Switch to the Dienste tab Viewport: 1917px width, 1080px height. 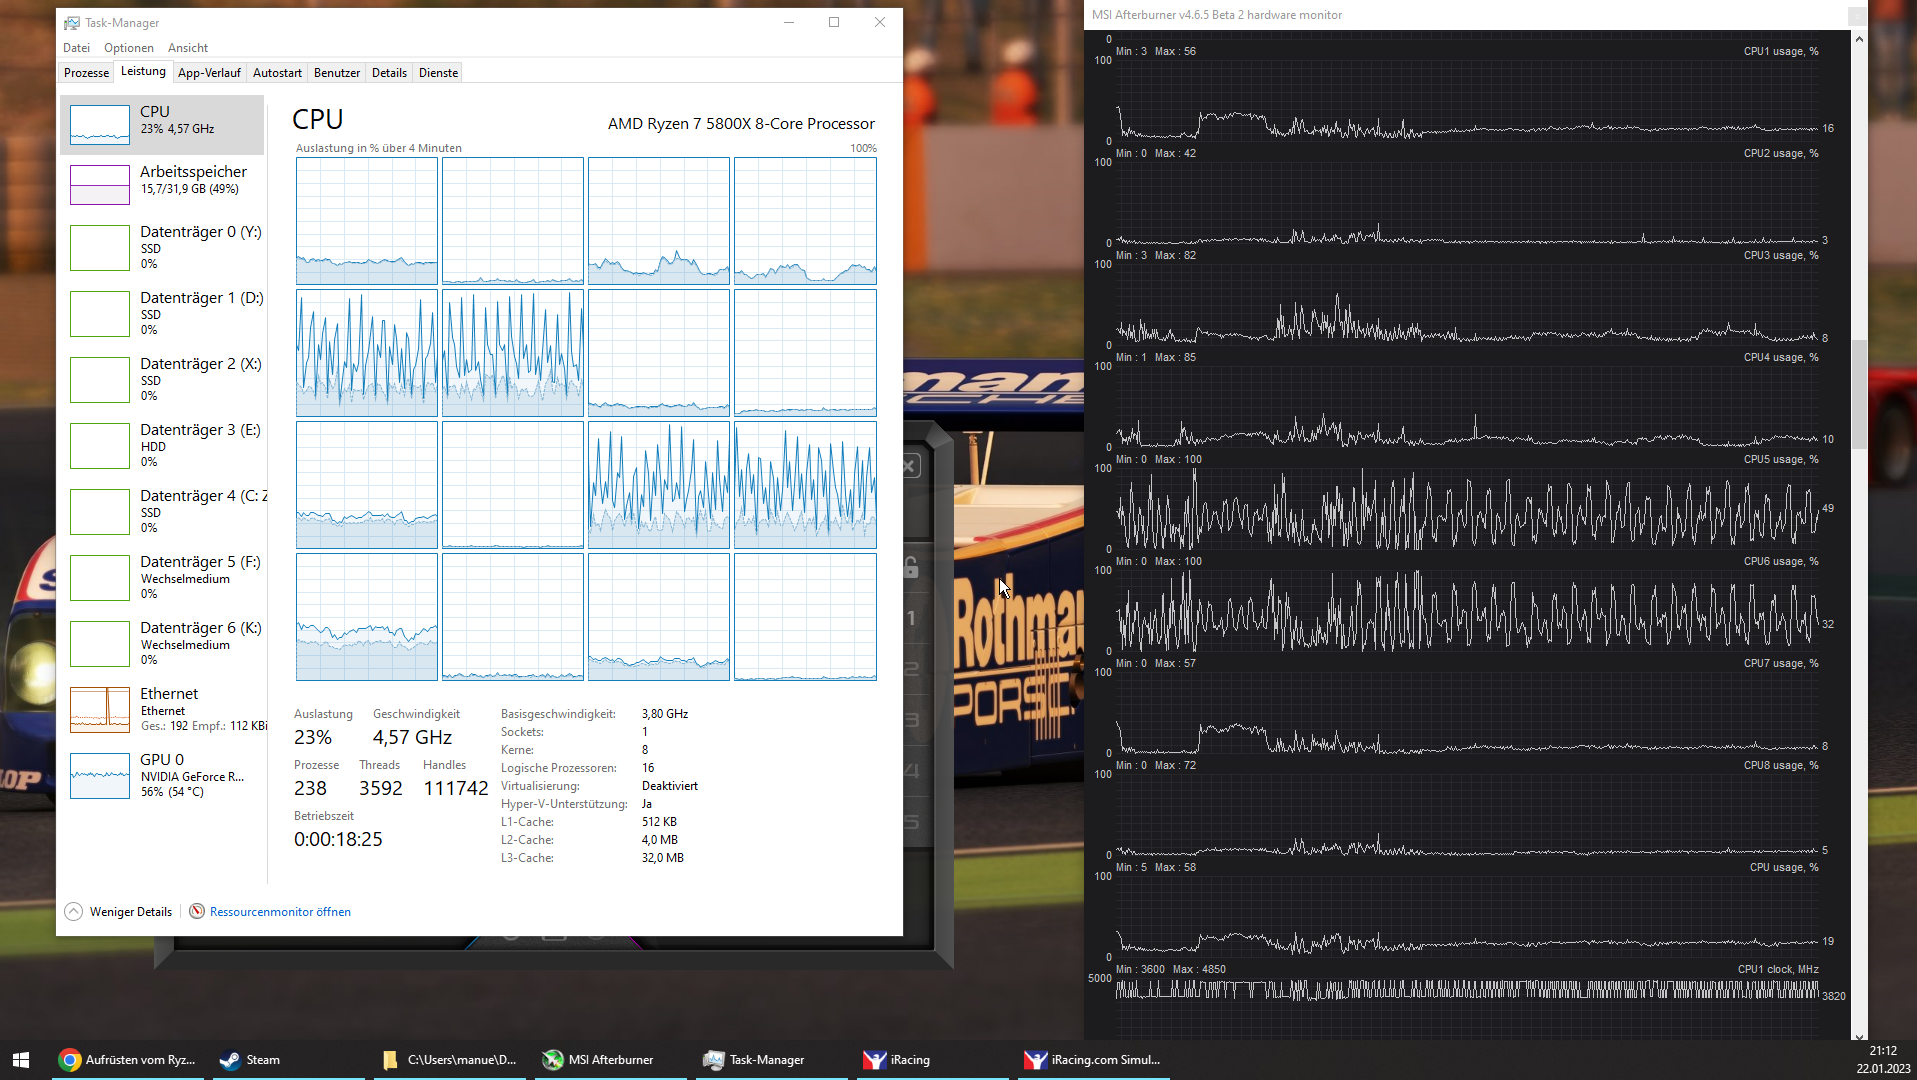coord(438,73)
